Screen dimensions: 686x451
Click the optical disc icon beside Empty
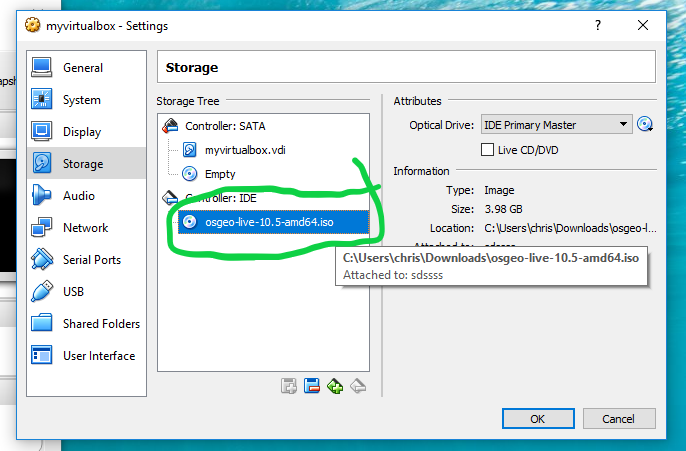189,174
